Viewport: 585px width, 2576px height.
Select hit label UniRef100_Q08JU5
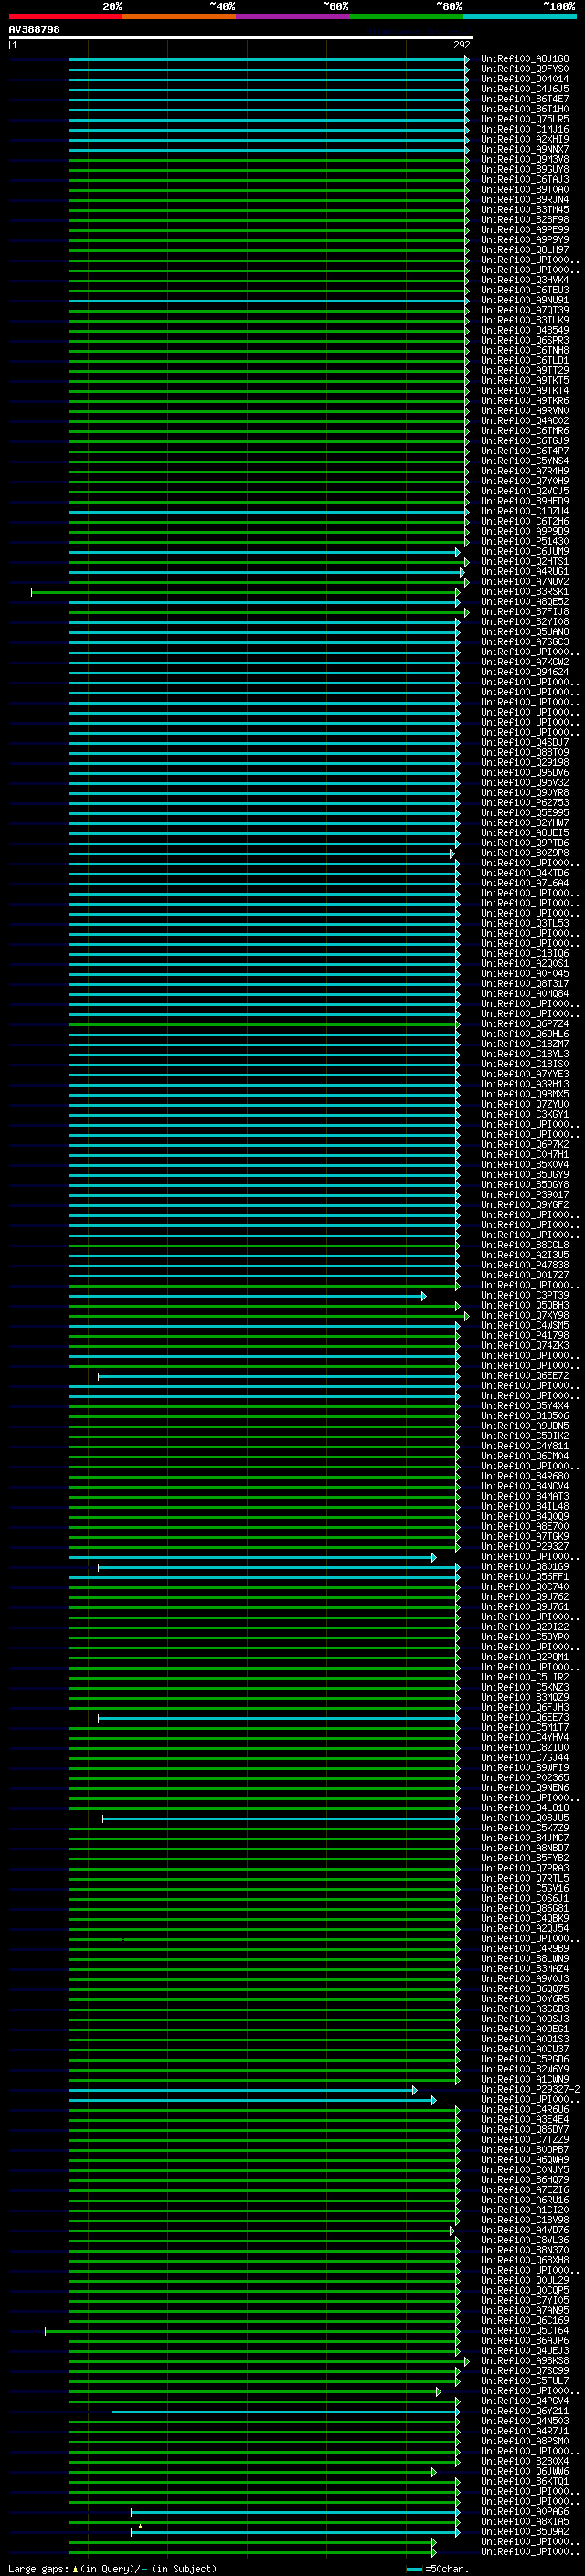[525, 1819]
